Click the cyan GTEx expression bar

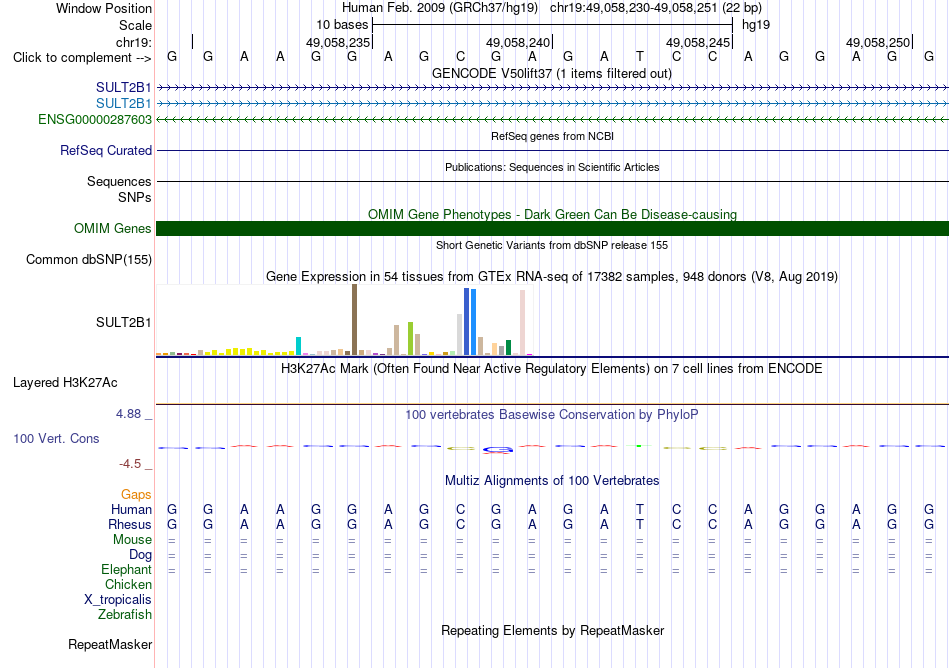coord(298,346)
